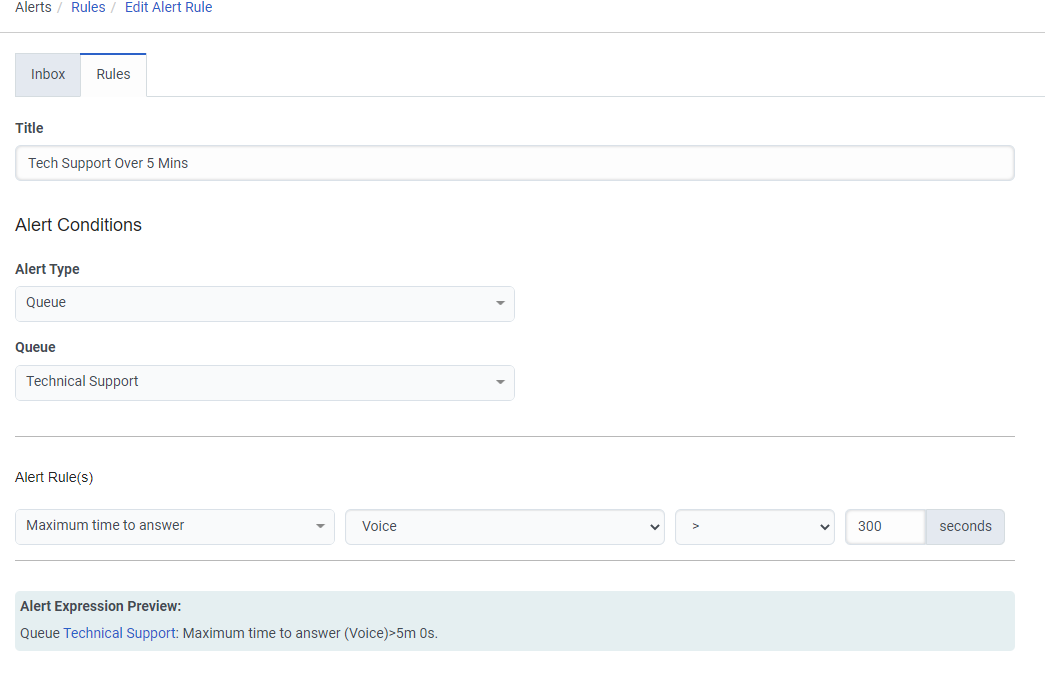Screen dimensions: 1045x680
Task: Click the Alerts breadcrumb link
Action: click(x=33, y=7)
